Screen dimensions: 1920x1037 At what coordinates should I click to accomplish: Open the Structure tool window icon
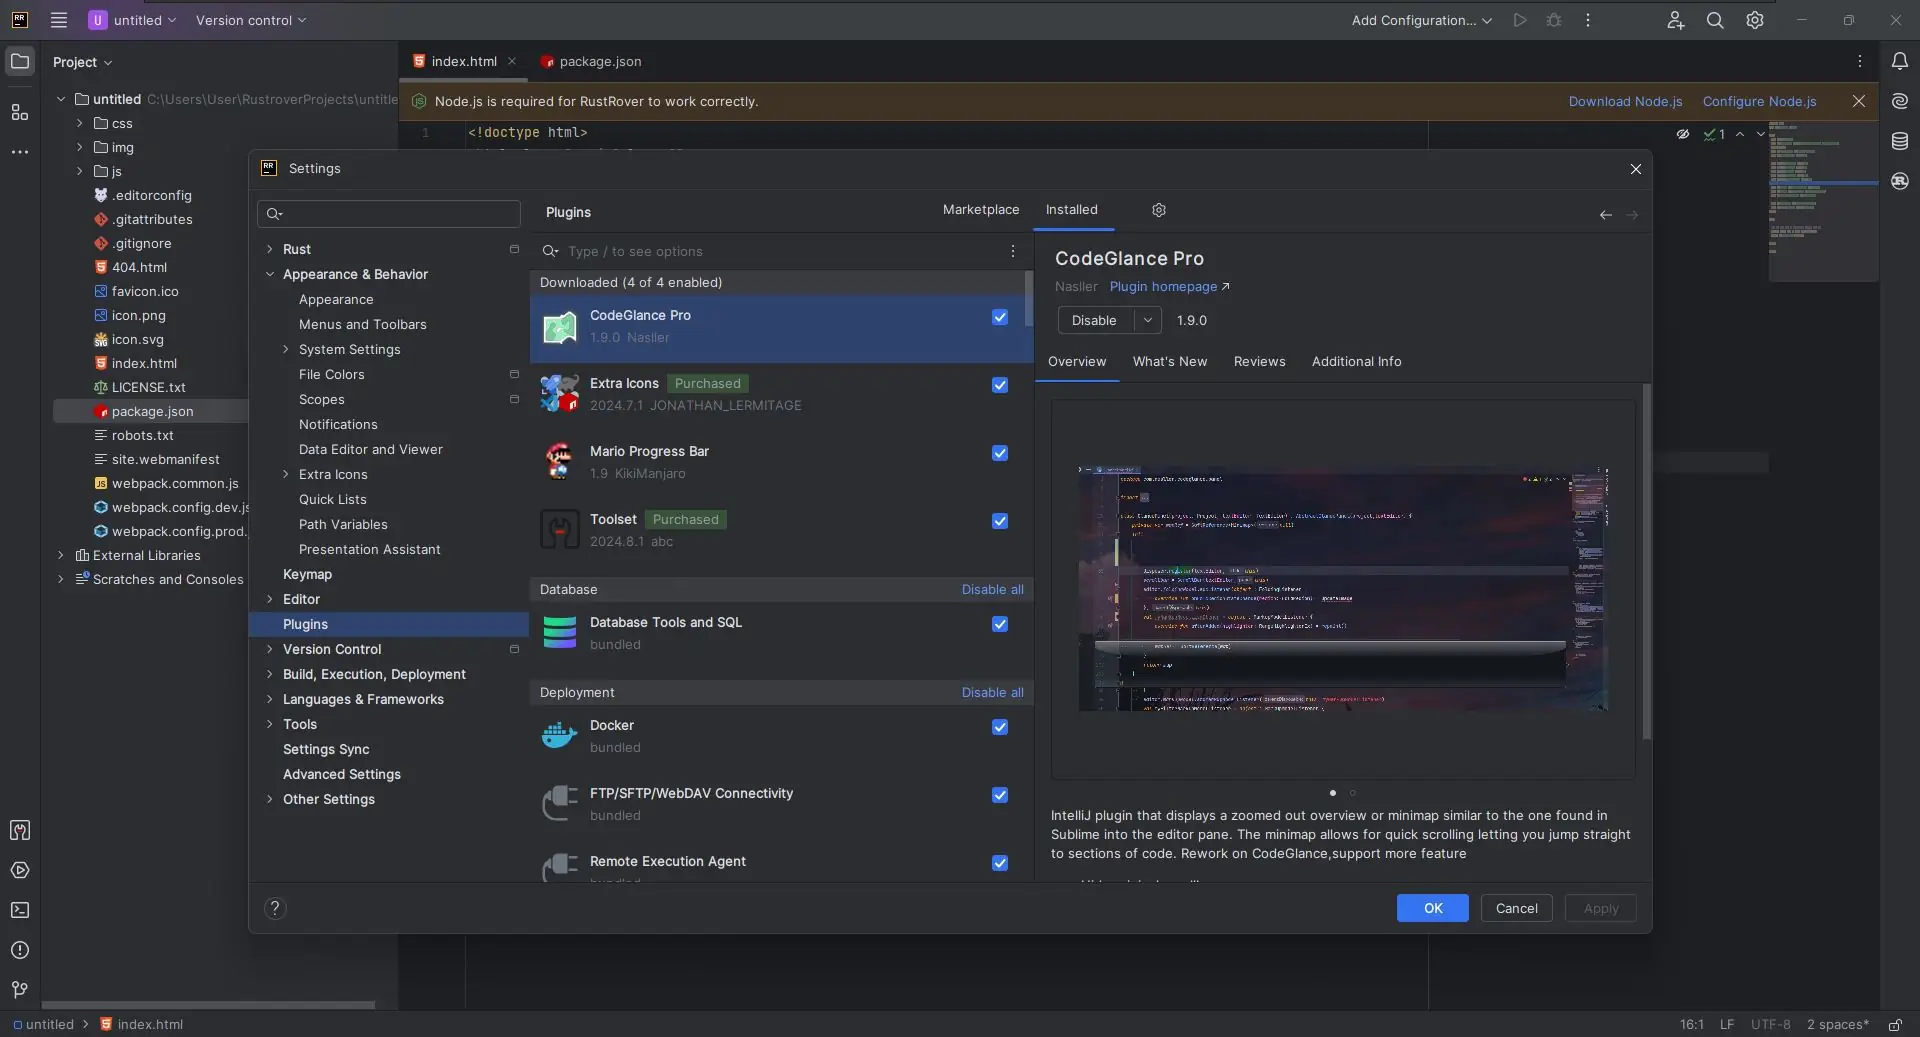[19, 112]
